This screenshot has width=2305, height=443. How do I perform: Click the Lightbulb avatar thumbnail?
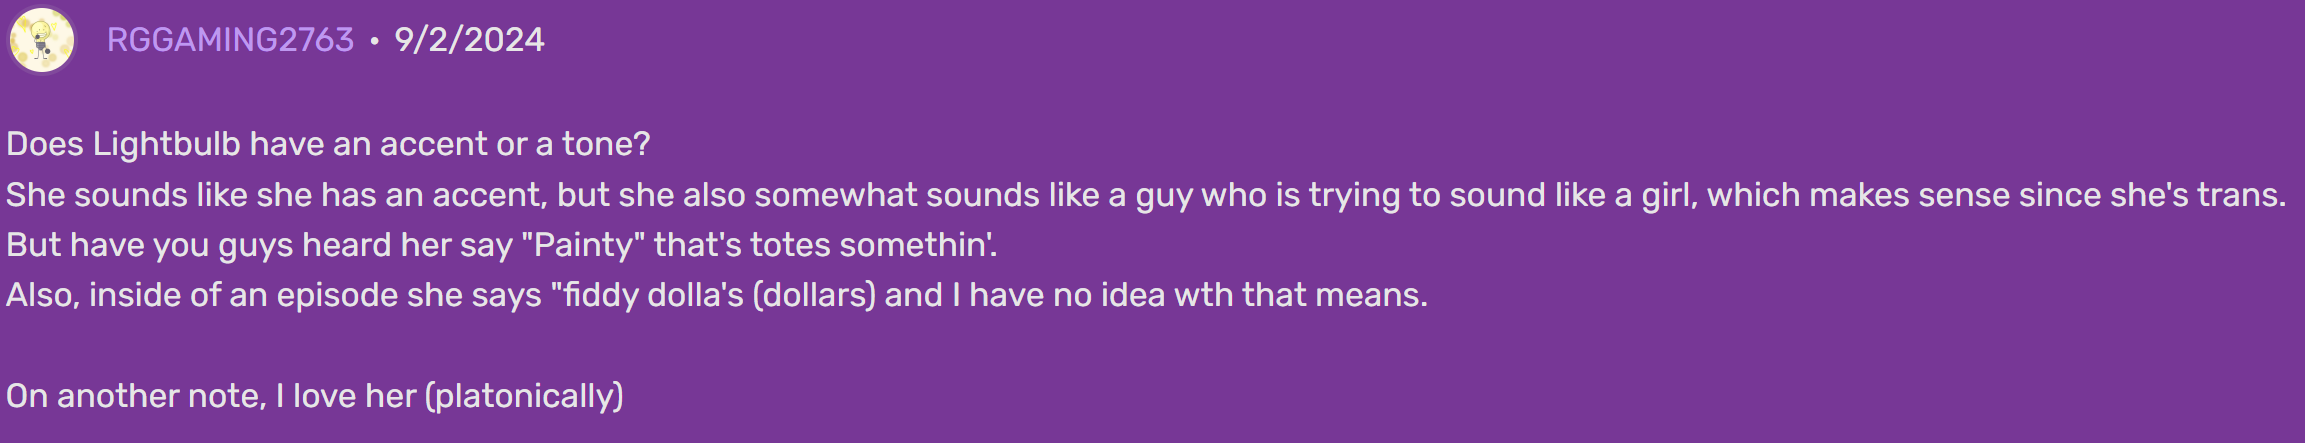(41, 40)
